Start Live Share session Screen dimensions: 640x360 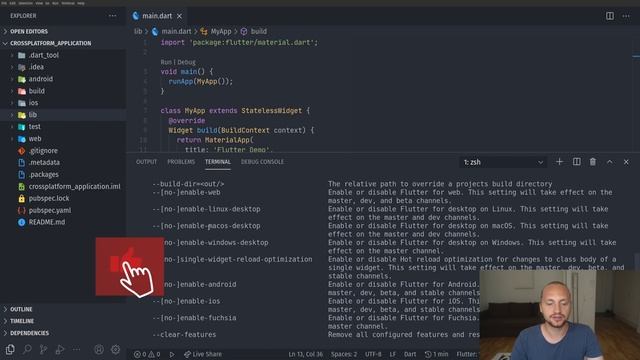(203, 354)
